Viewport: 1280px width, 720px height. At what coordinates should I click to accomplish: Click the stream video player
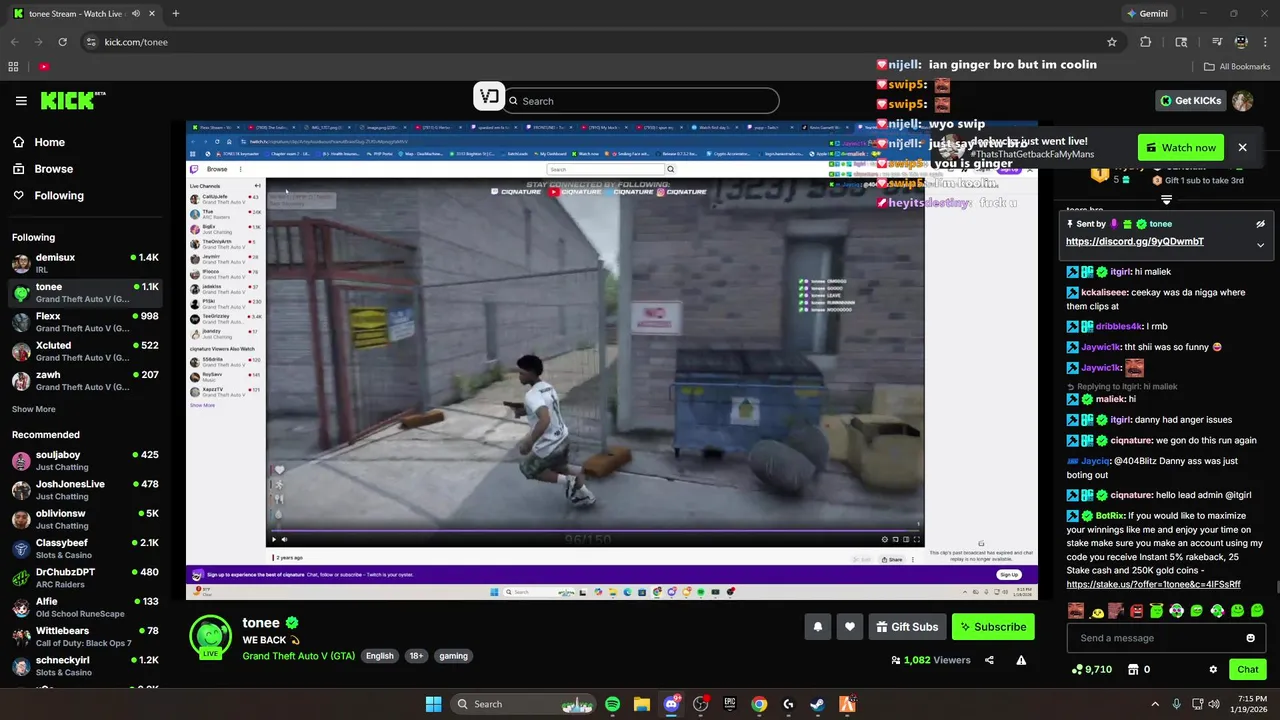click(611, 360)
